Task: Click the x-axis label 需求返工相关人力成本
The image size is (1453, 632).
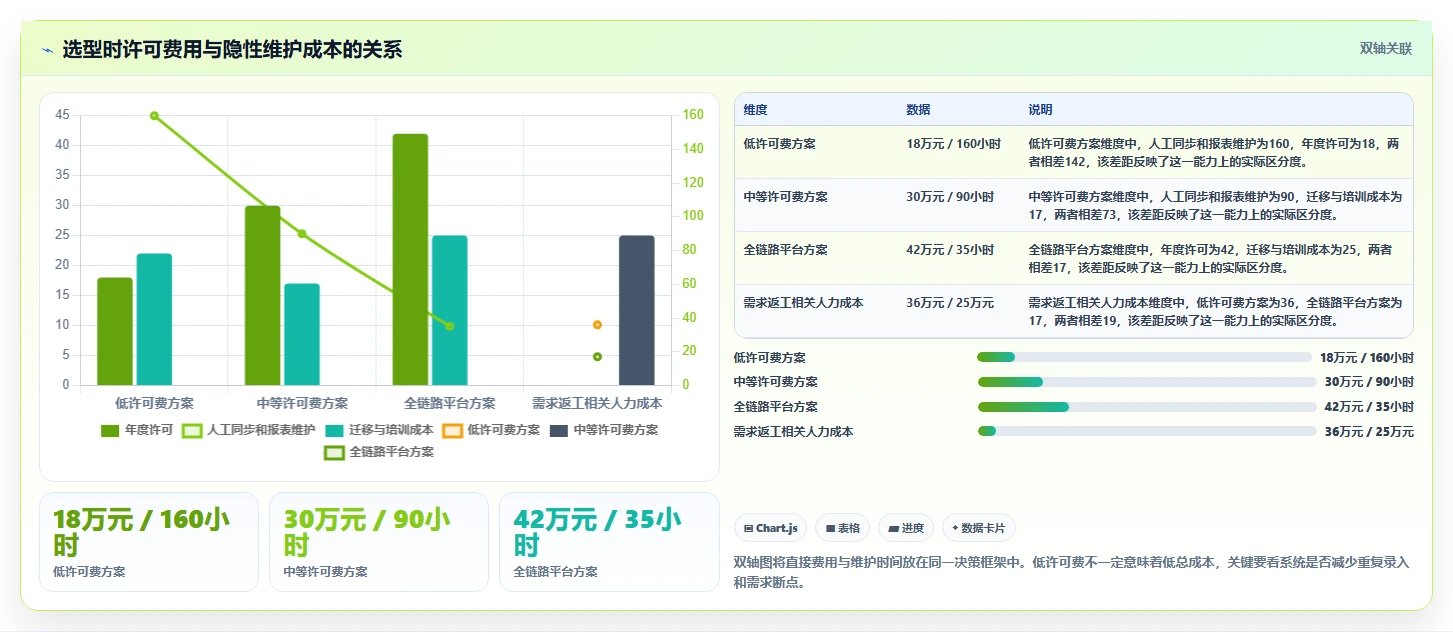Action: (597, 404)
